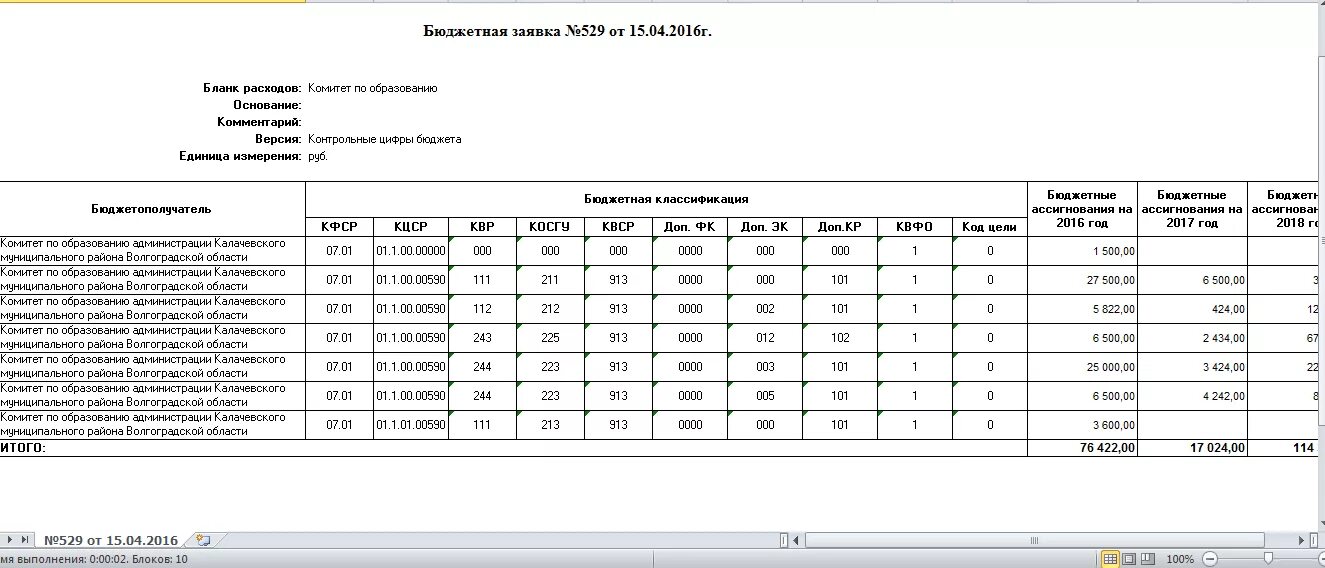Image resolution: width=1325 pixels, height=568 pixels.
Task: Select the 1 500,00 amount cell
Action: 1083,251
